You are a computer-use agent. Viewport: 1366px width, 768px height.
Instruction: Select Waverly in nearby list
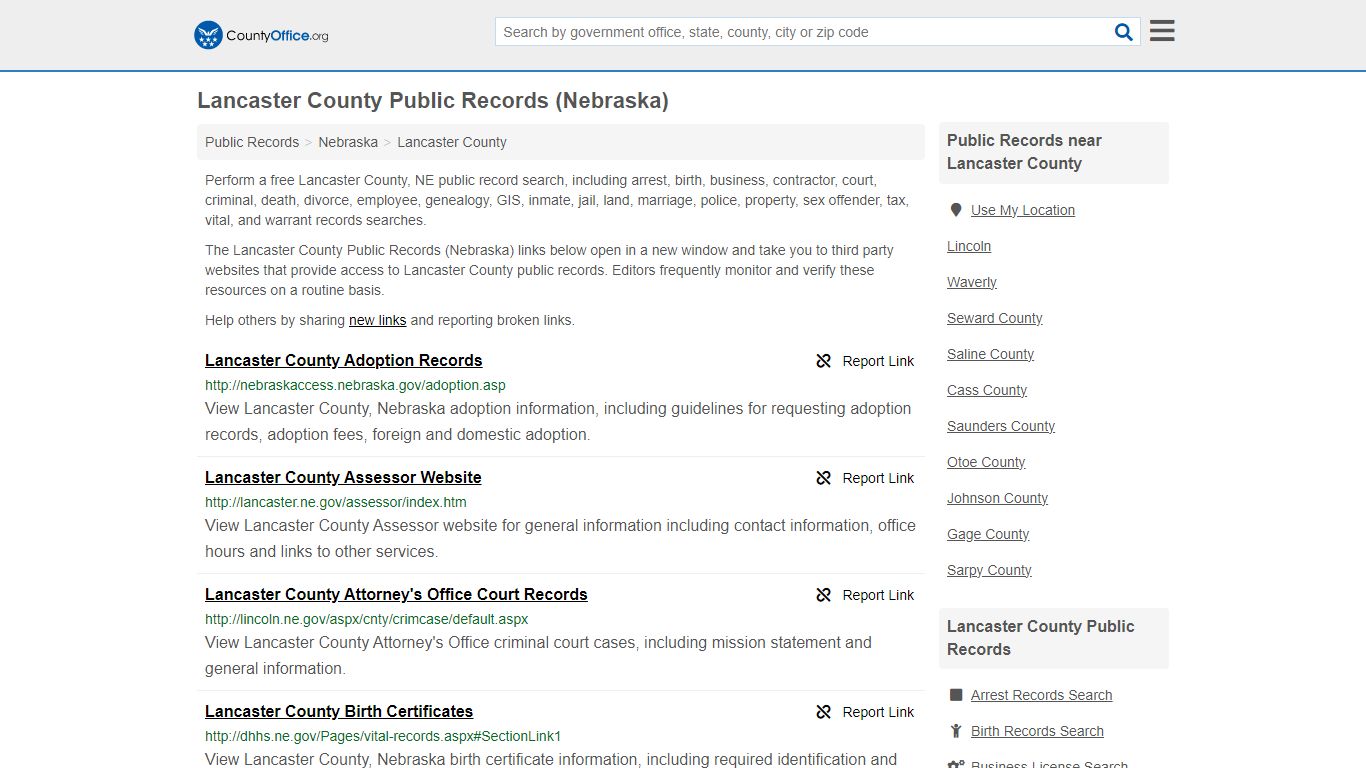pos(972,282)
